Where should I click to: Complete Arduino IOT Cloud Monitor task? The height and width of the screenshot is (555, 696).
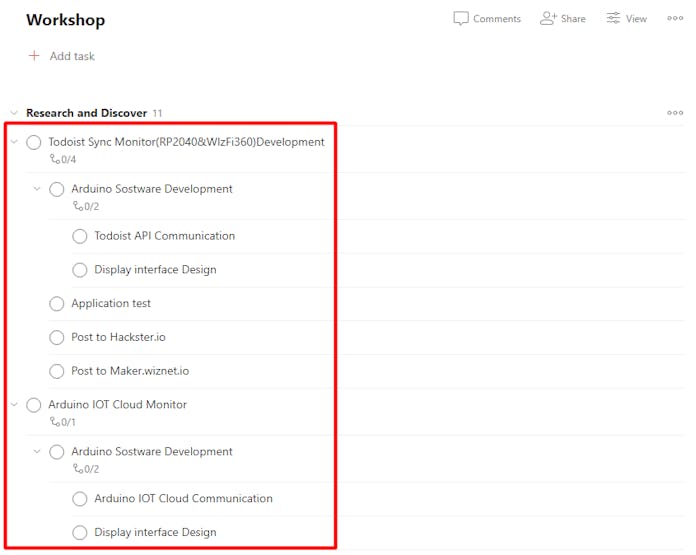tap(34, 405)
